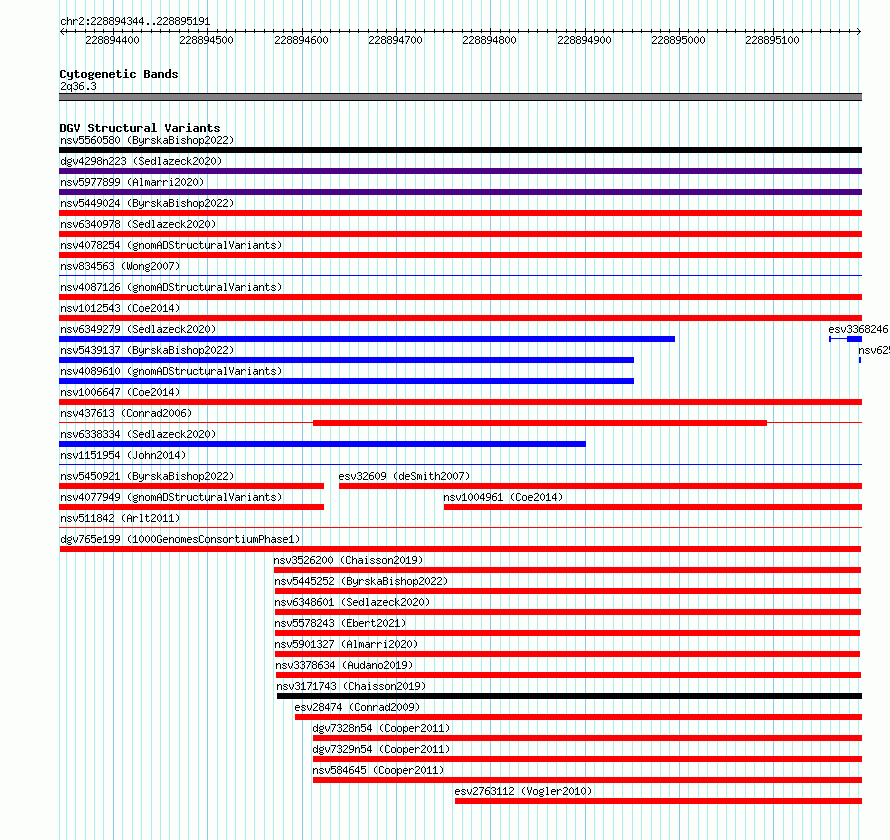Click the Cytogenetic Bands track title
890x840 pixels.
pyautogui.click(x=119, y=74)
